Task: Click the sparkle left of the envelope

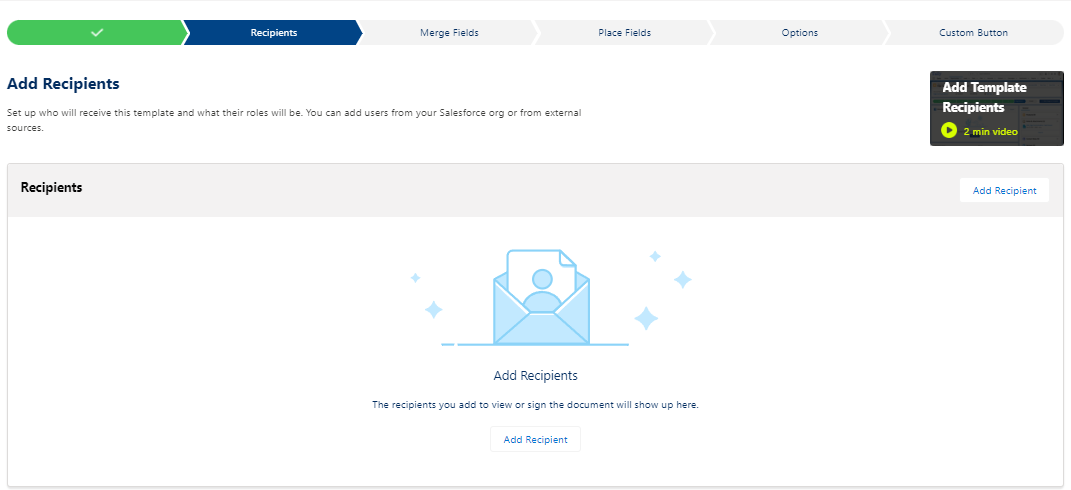Action: click(433, 310)
